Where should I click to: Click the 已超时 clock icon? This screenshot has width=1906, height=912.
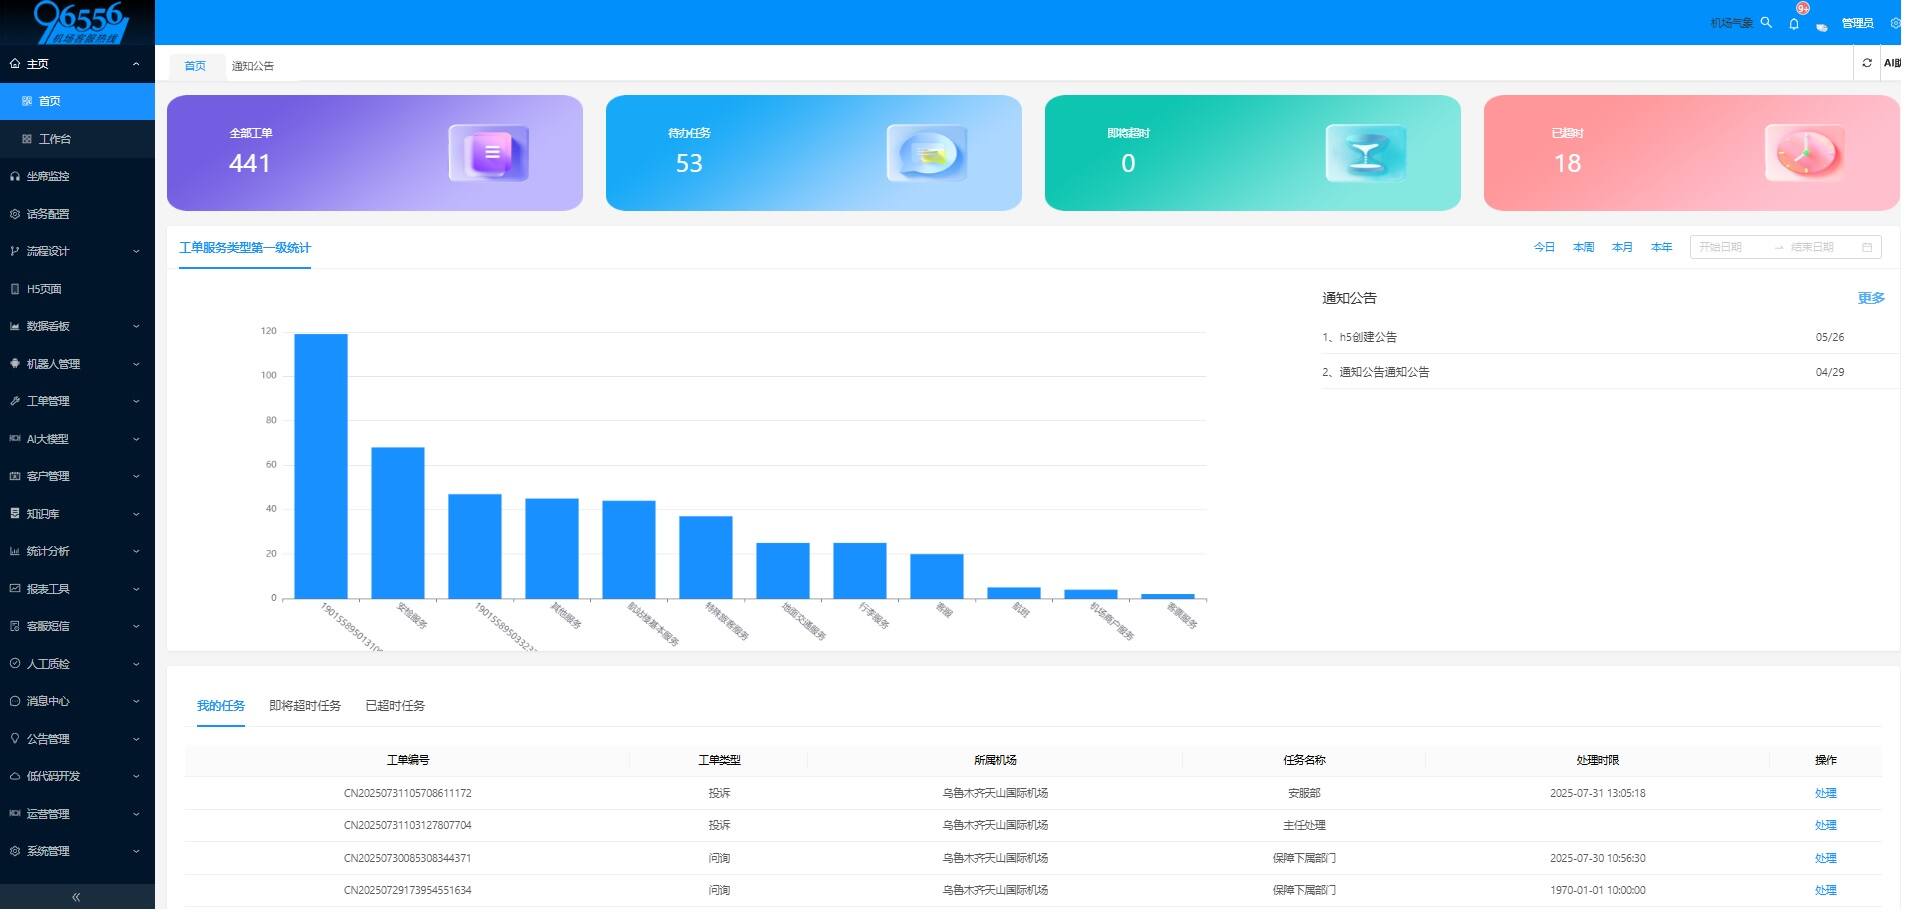click(x=1804, y=153)
